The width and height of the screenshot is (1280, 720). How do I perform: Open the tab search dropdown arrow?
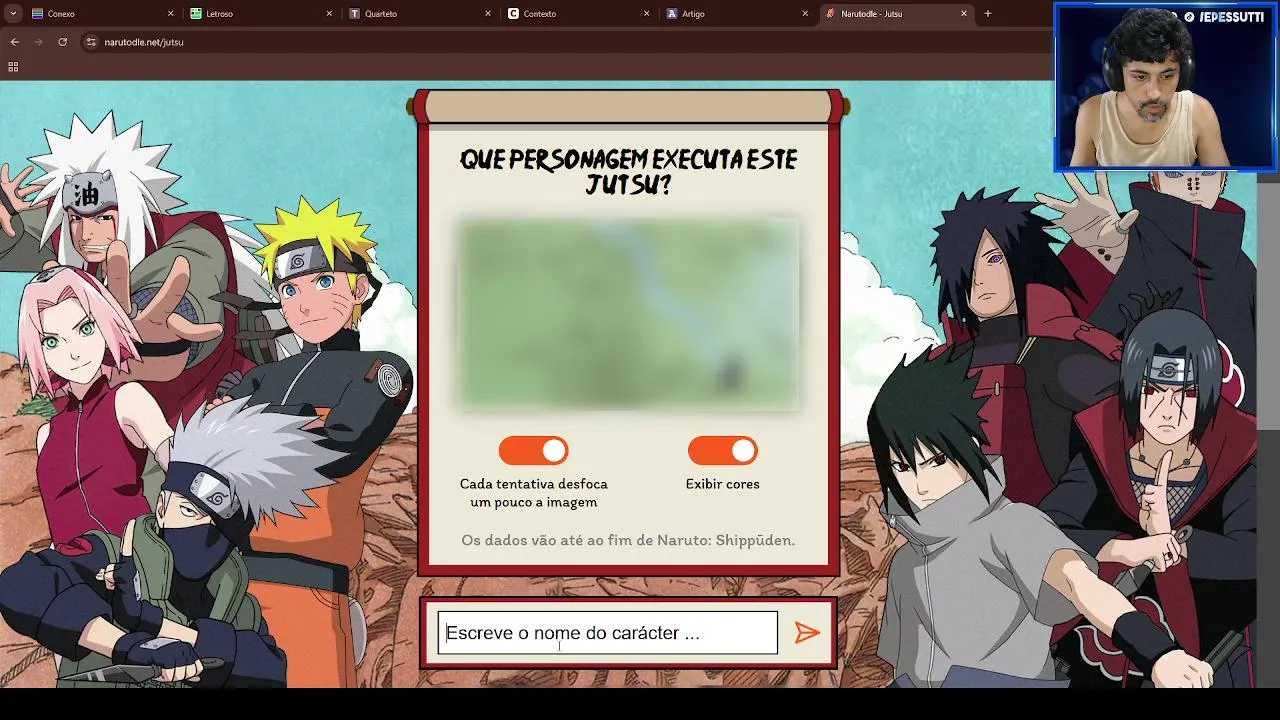point(12,14)
